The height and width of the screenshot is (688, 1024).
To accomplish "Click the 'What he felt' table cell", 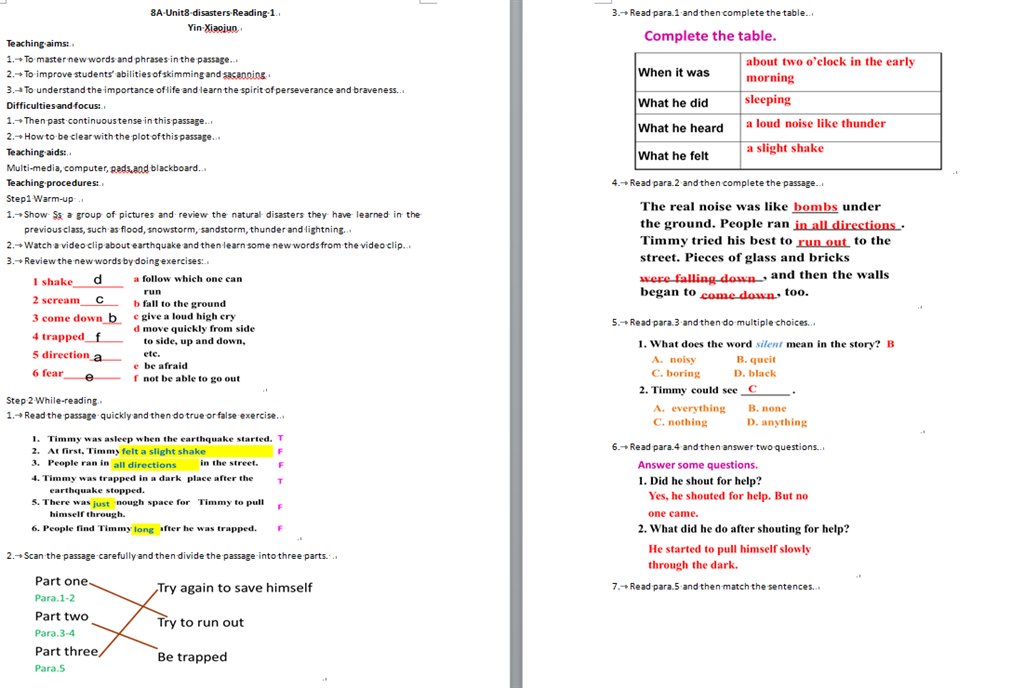I will pos(673,156).
